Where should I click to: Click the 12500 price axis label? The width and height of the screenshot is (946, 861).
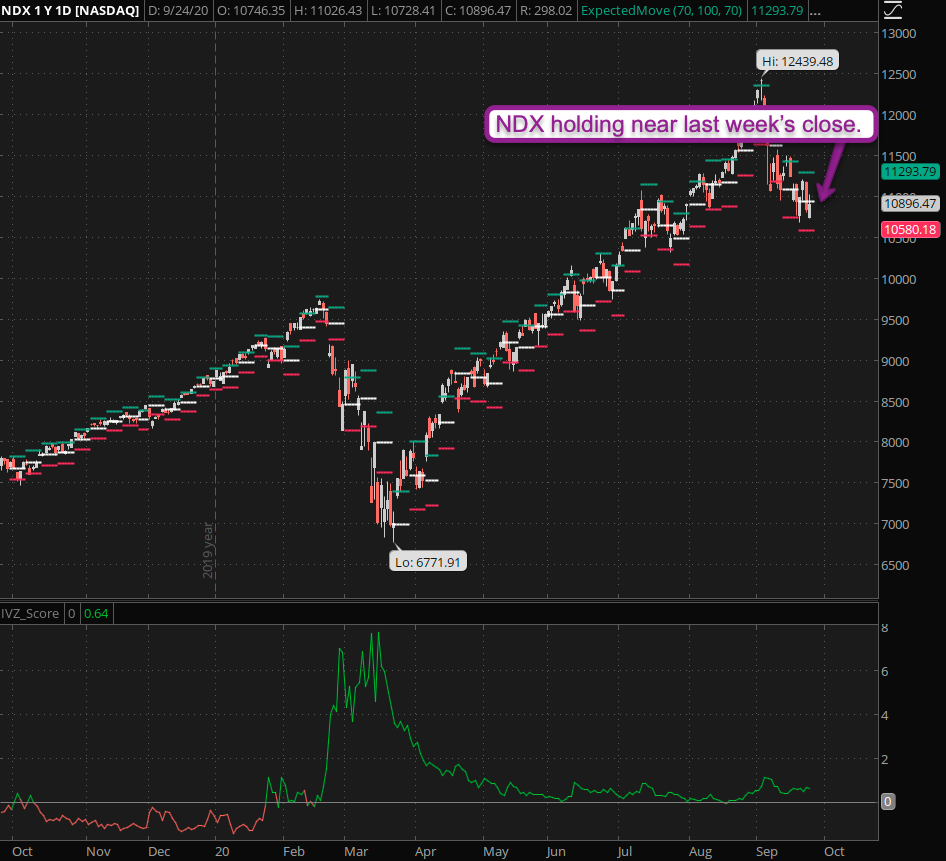pyautogui.click(x=899, y=75)
